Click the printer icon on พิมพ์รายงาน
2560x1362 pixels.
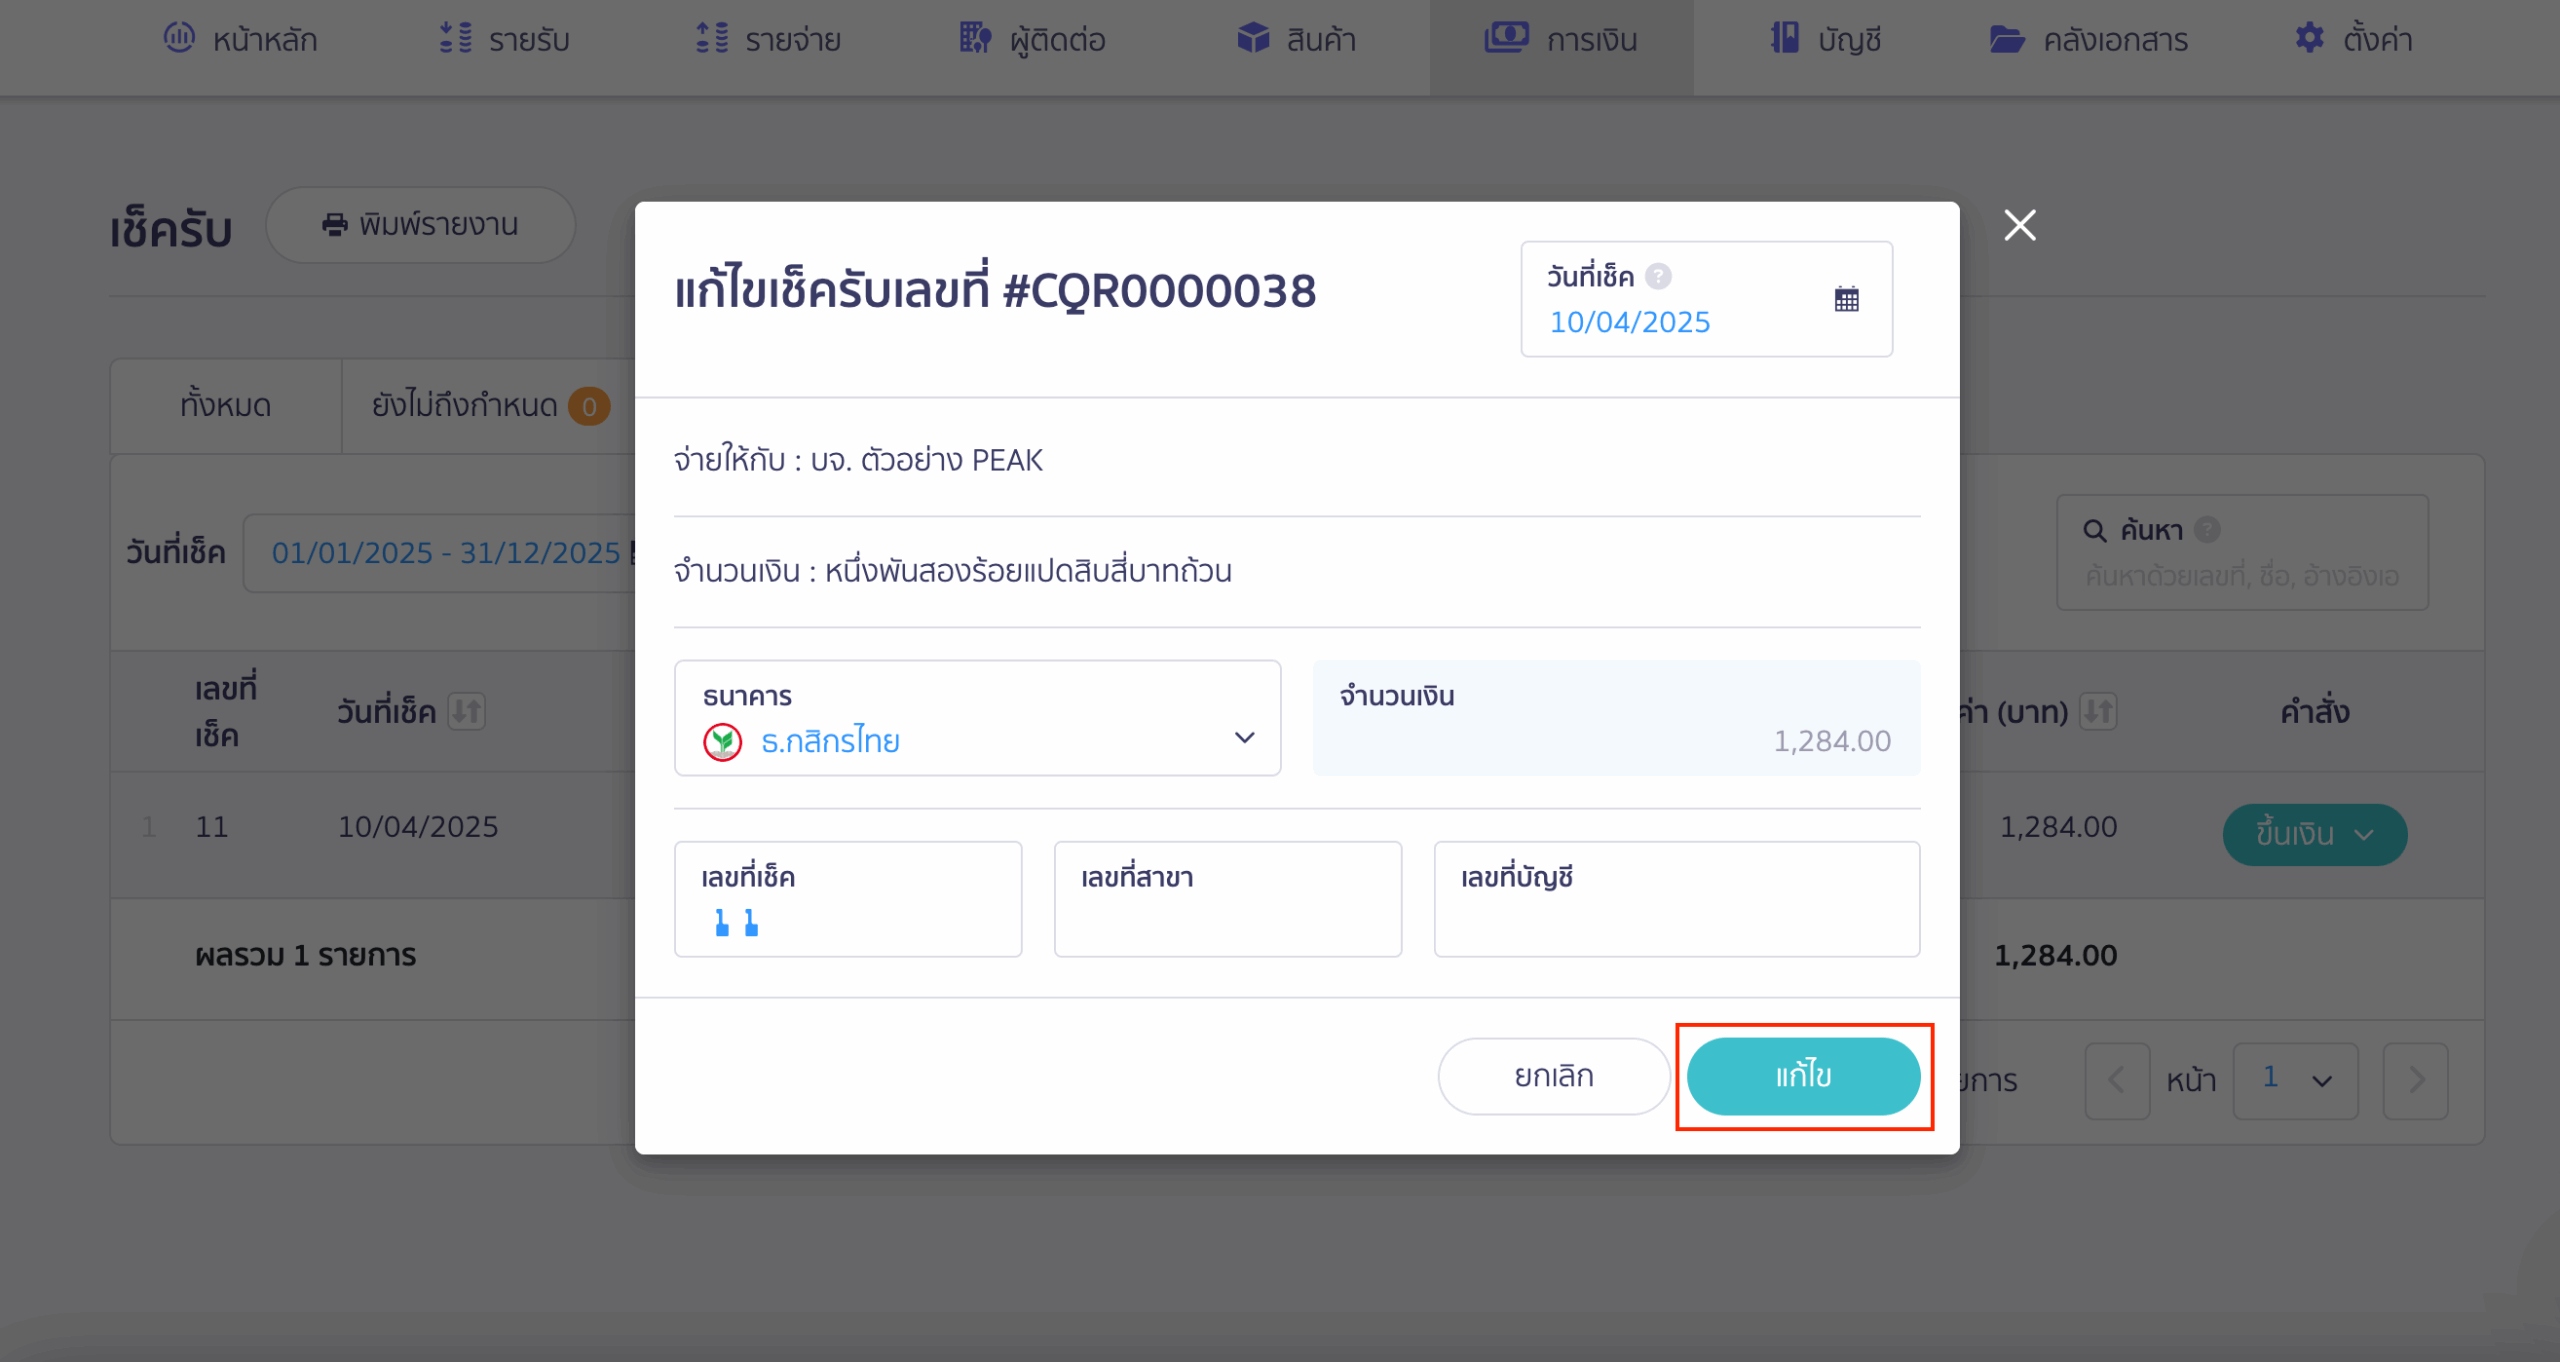click(334, 225)
